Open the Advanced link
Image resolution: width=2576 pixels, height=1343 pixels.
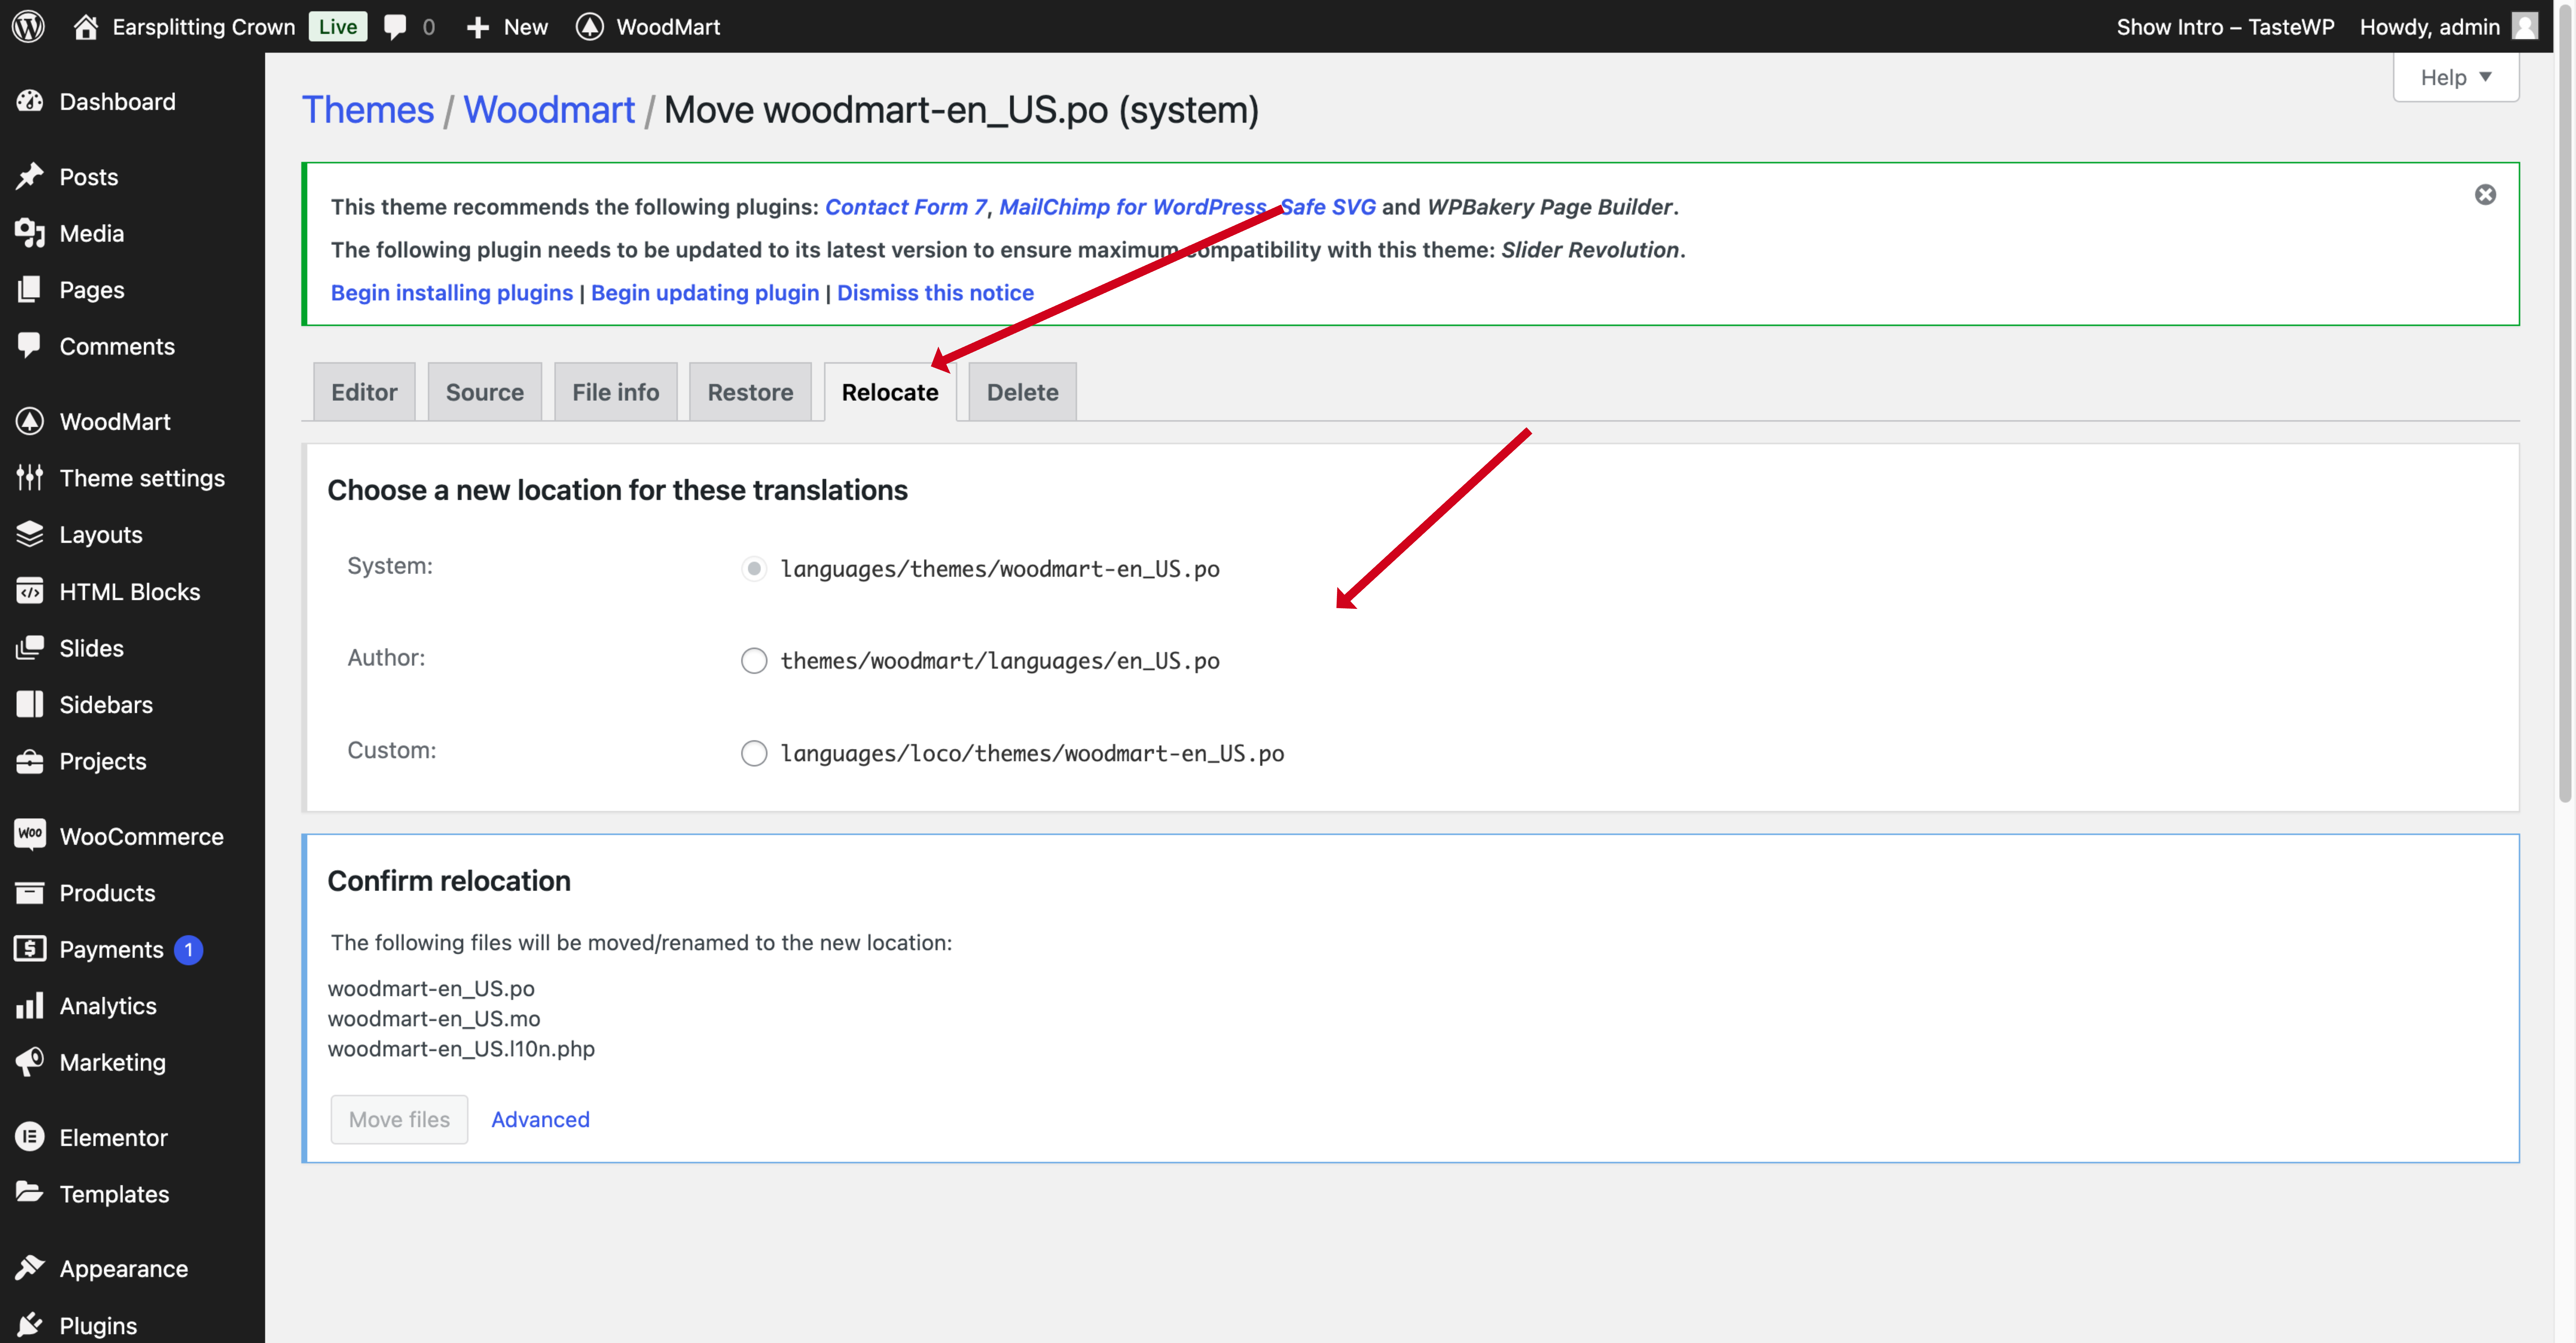540,1119
